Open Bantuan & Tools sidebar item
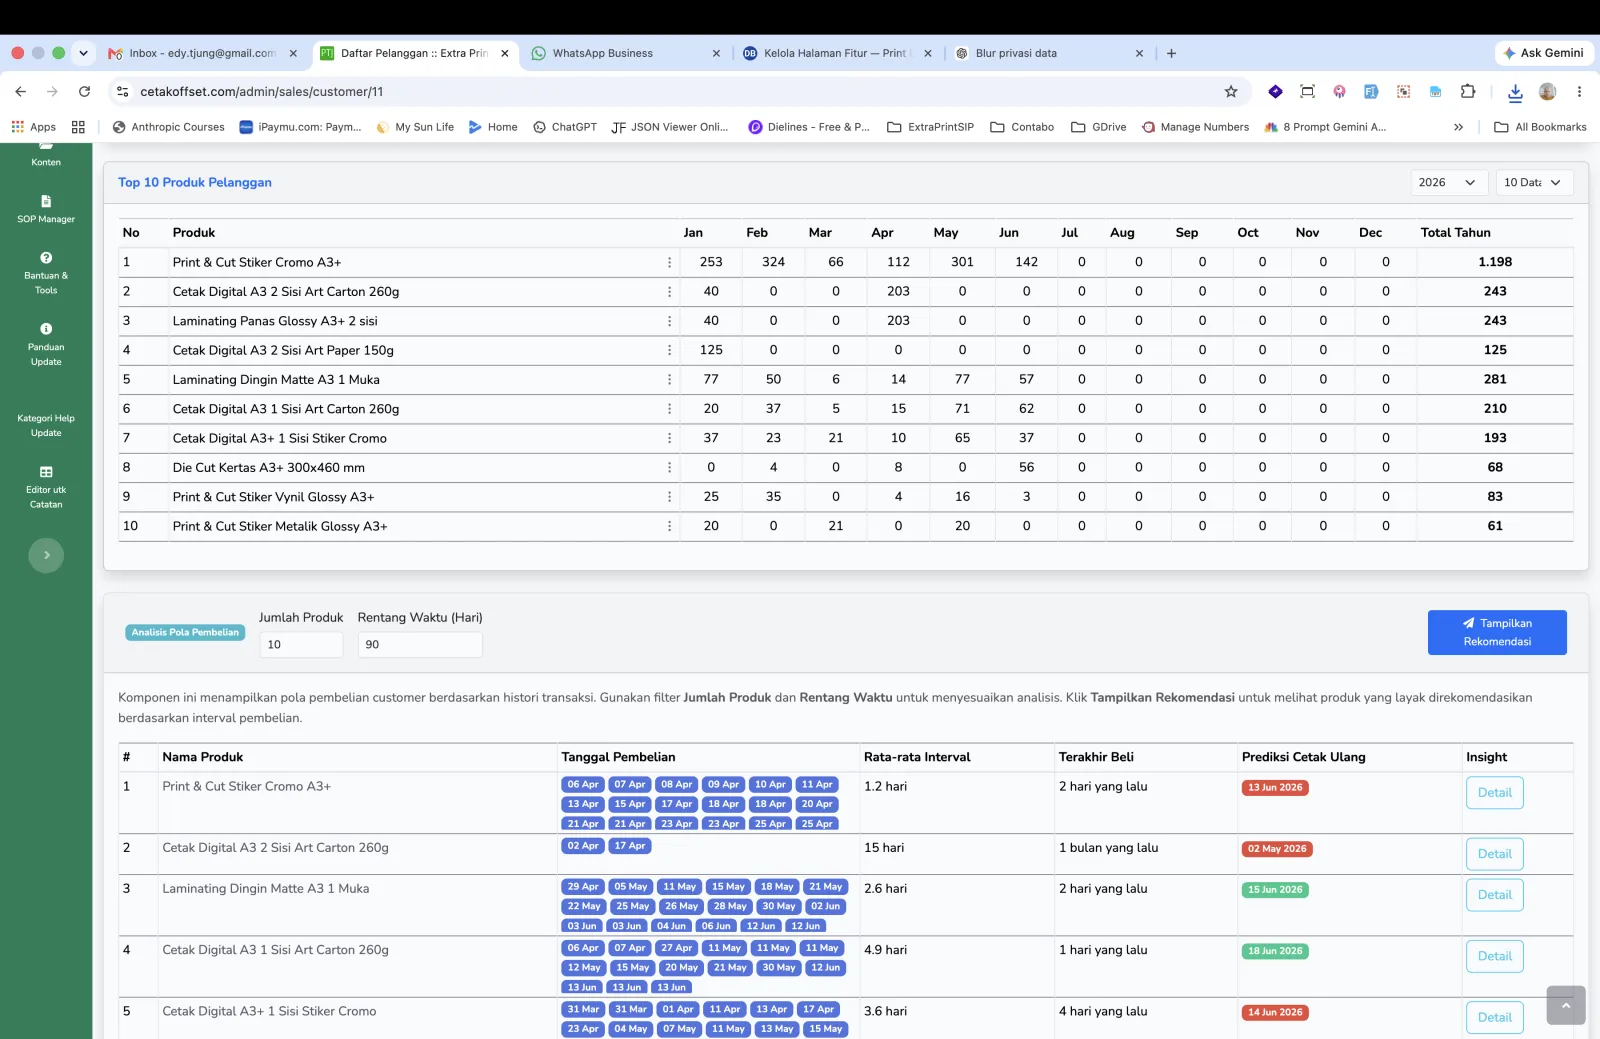This screenshot has width=1600, height=1039. (x=46, y=273)
